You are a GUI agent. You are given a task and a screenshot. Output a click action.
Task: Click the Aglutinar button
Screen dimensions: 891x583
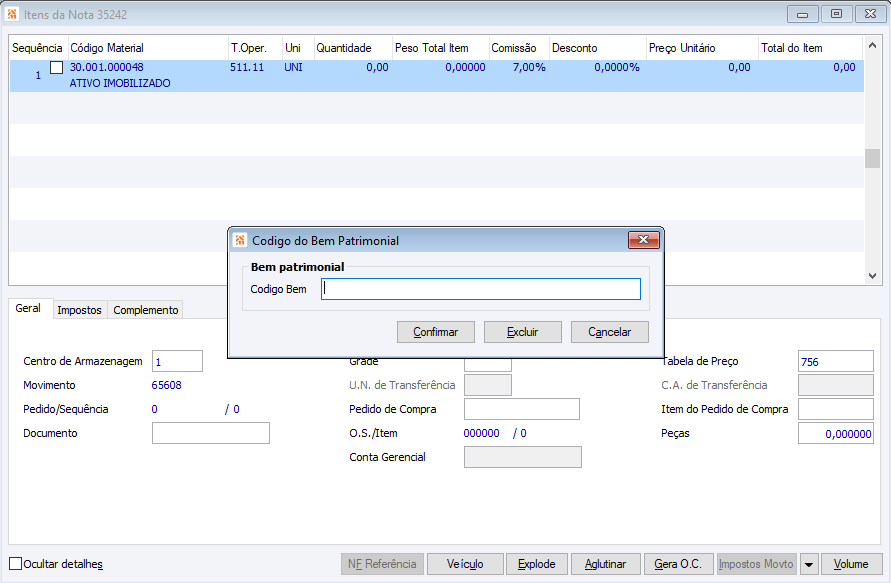coord(606,564)
